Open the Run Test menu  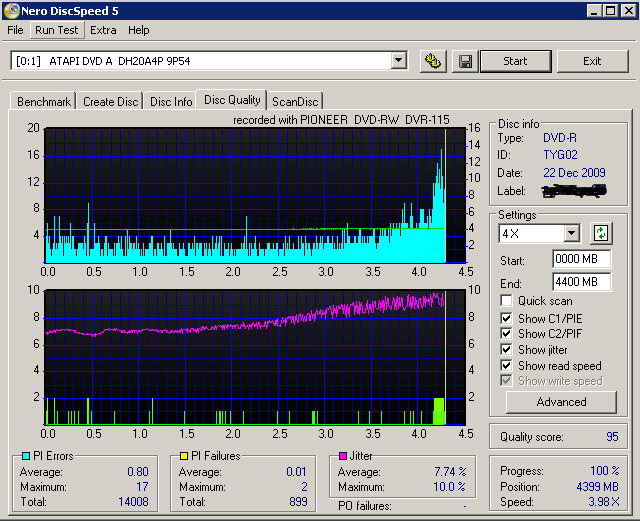56,30
